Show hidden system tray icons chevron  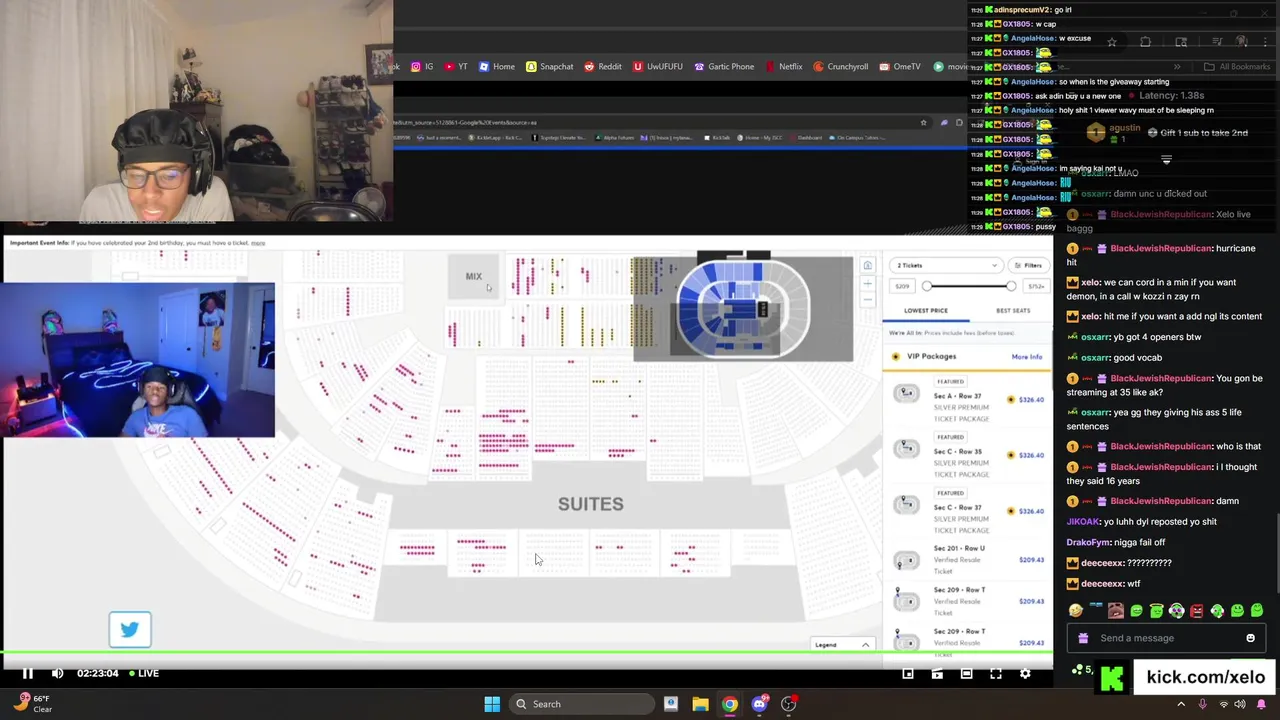click(1181, 704)
